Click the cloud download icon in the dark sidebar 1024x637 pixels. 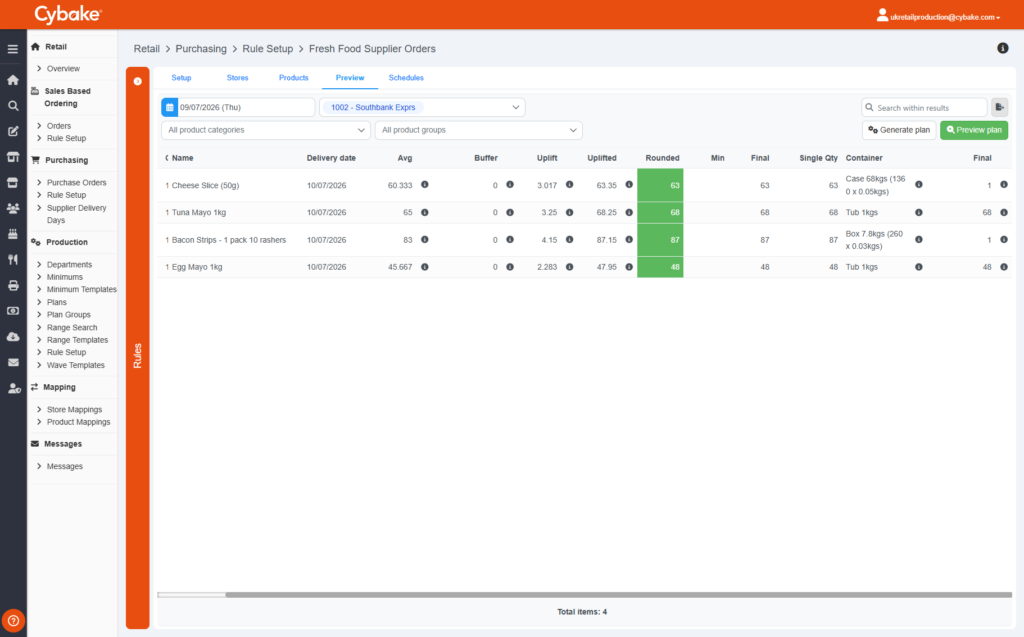pos(12,336)
